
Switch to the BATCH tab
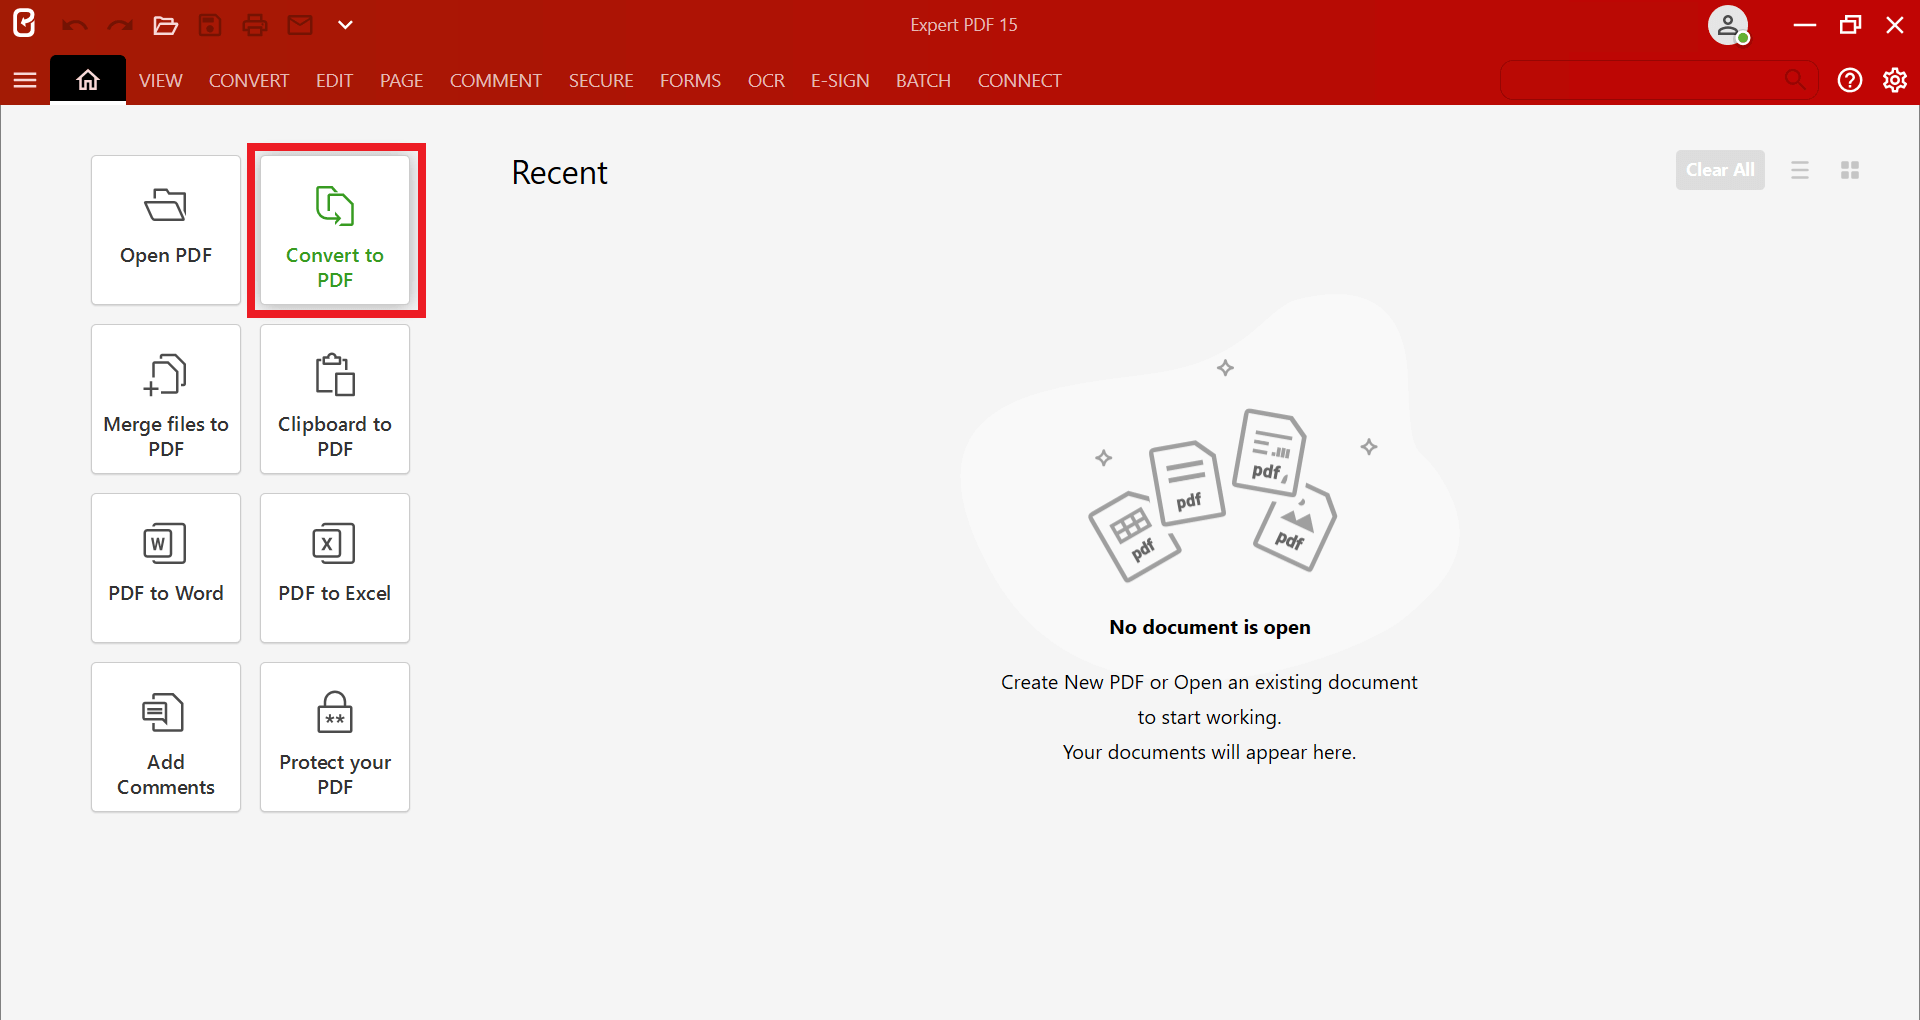(x=923, y=80)
